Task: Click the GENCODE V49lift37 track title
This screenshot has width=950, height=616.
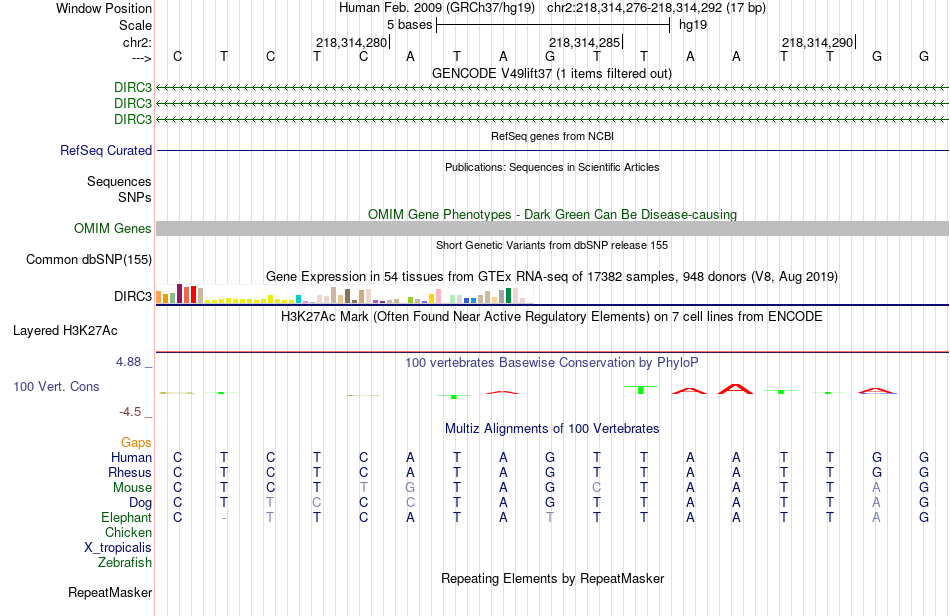Action: [552, 74]
